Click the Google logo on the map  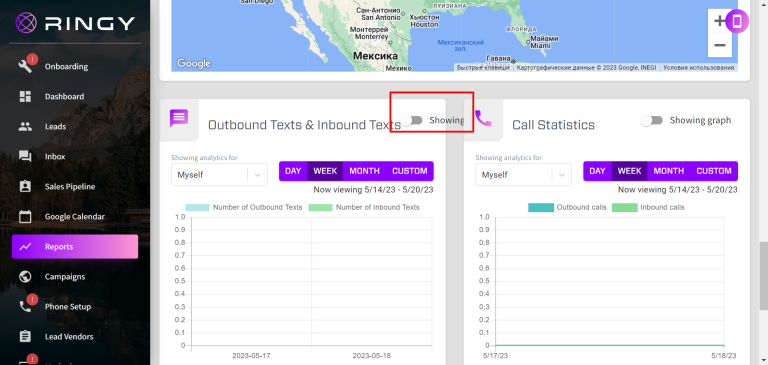click(x=193, y=63)
